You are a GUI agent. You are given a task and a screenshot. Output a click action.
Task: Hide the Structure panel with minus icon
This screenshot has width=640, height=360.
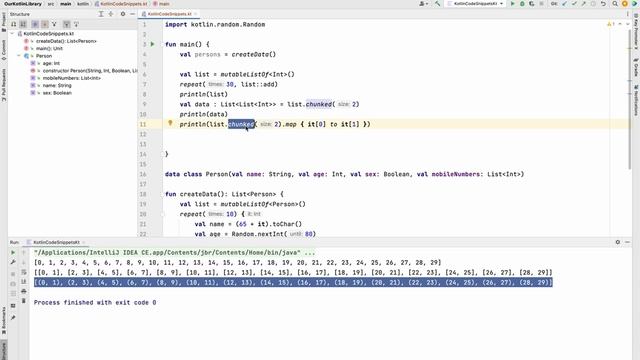[132, 14]
